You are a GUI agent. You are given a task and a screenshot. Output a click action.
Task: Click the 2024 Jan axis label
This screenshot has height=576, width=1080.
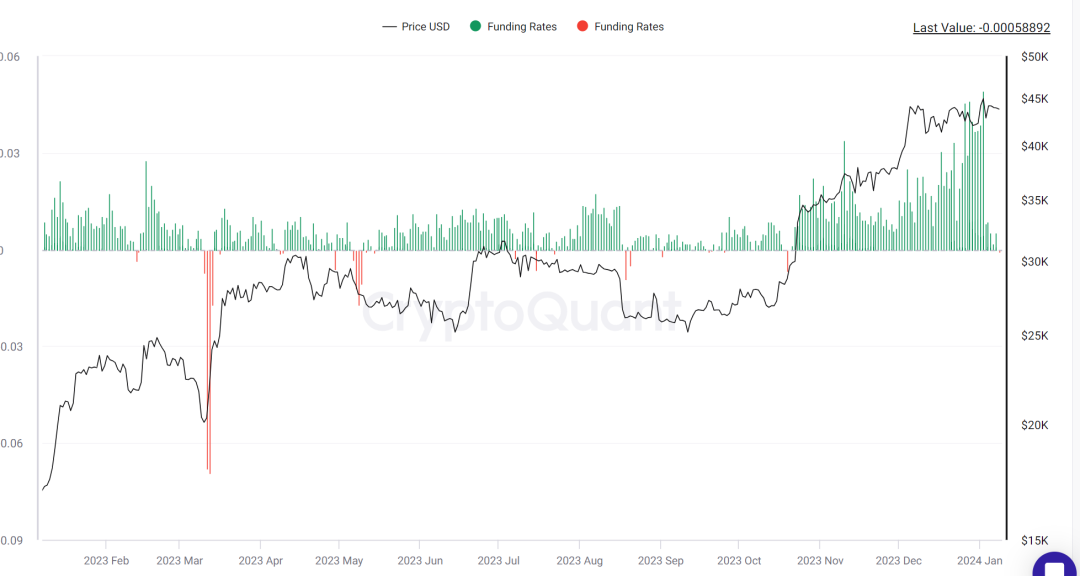pos(978,560)
